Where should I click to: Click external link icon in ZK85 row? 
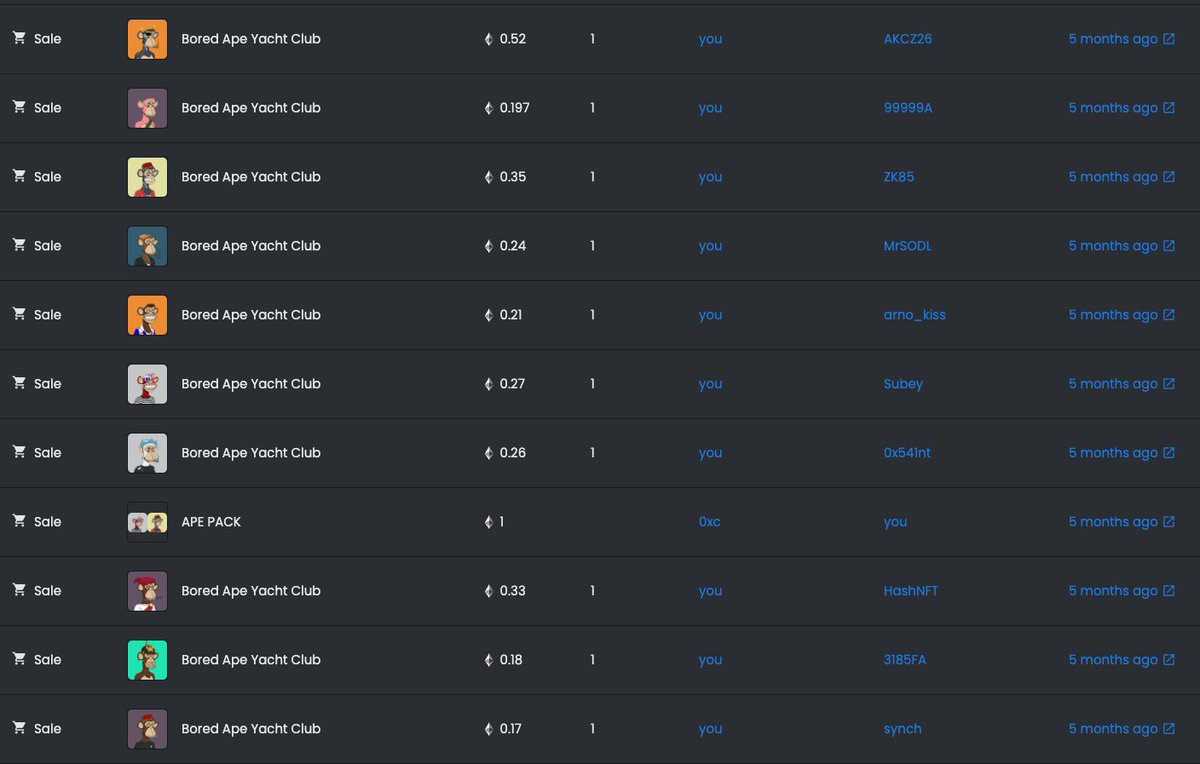[x=1169, y=177]
